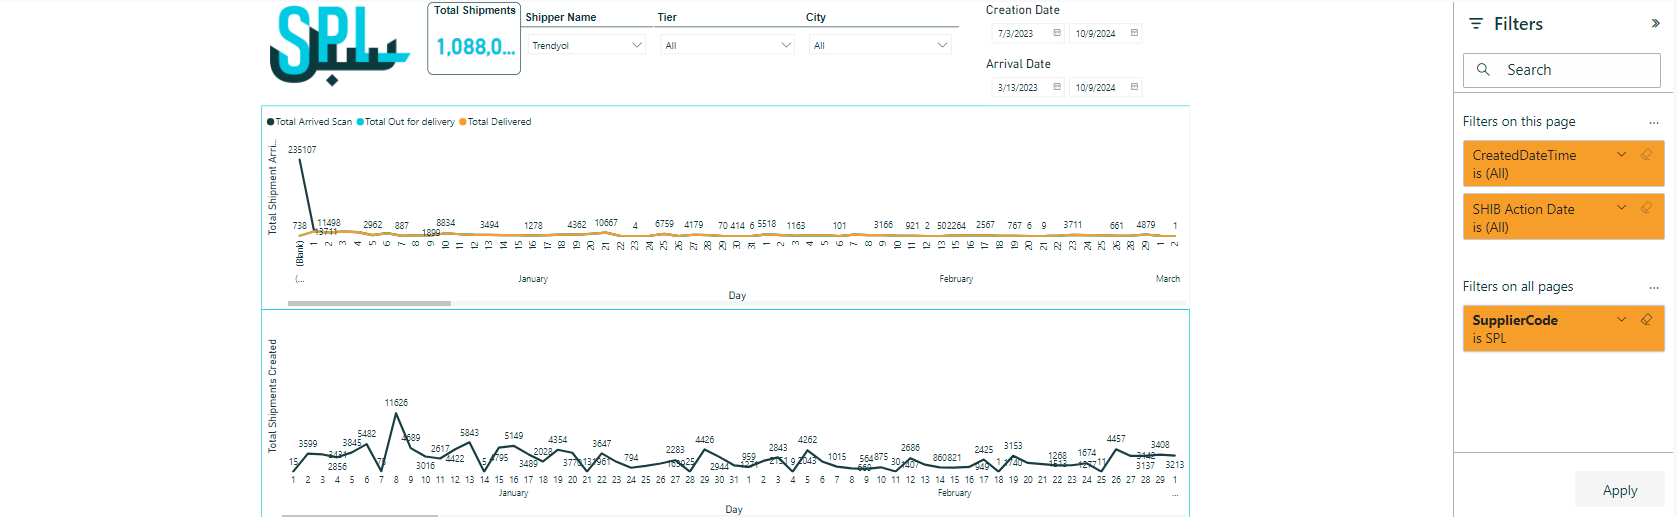Collapse the Filters pane with the double-chevron

(x=1655, y=24)
